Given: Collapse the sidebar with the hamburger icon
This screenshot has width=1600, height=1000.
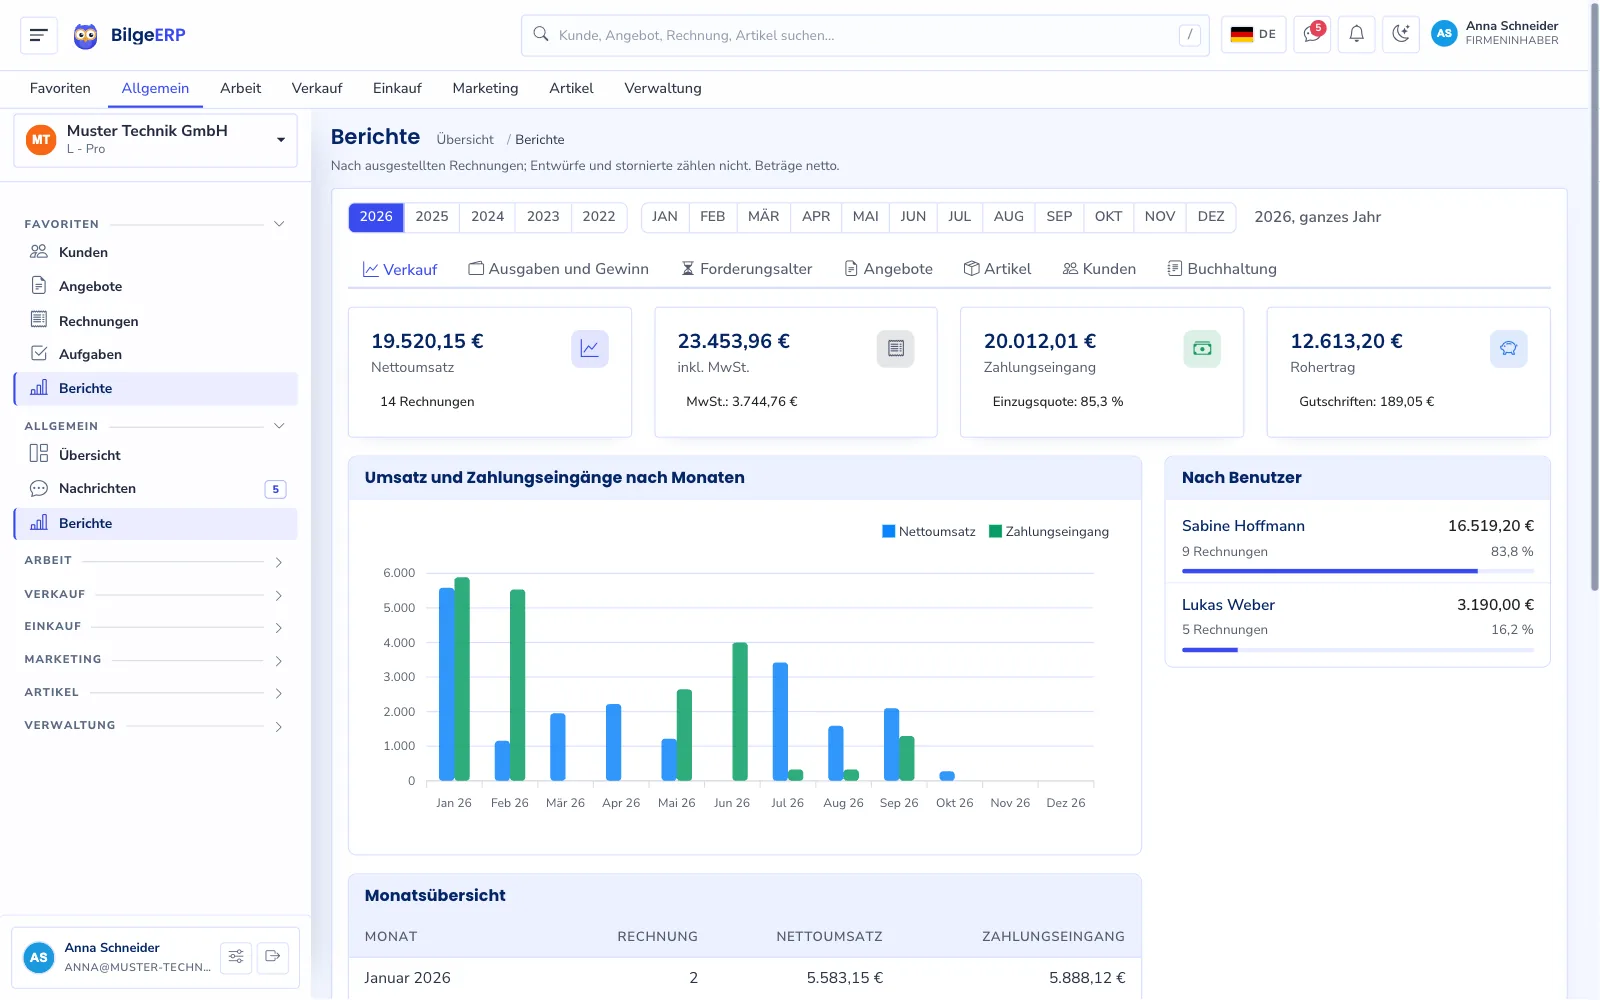Looking at the screenshot, I should tap(39, 35).
